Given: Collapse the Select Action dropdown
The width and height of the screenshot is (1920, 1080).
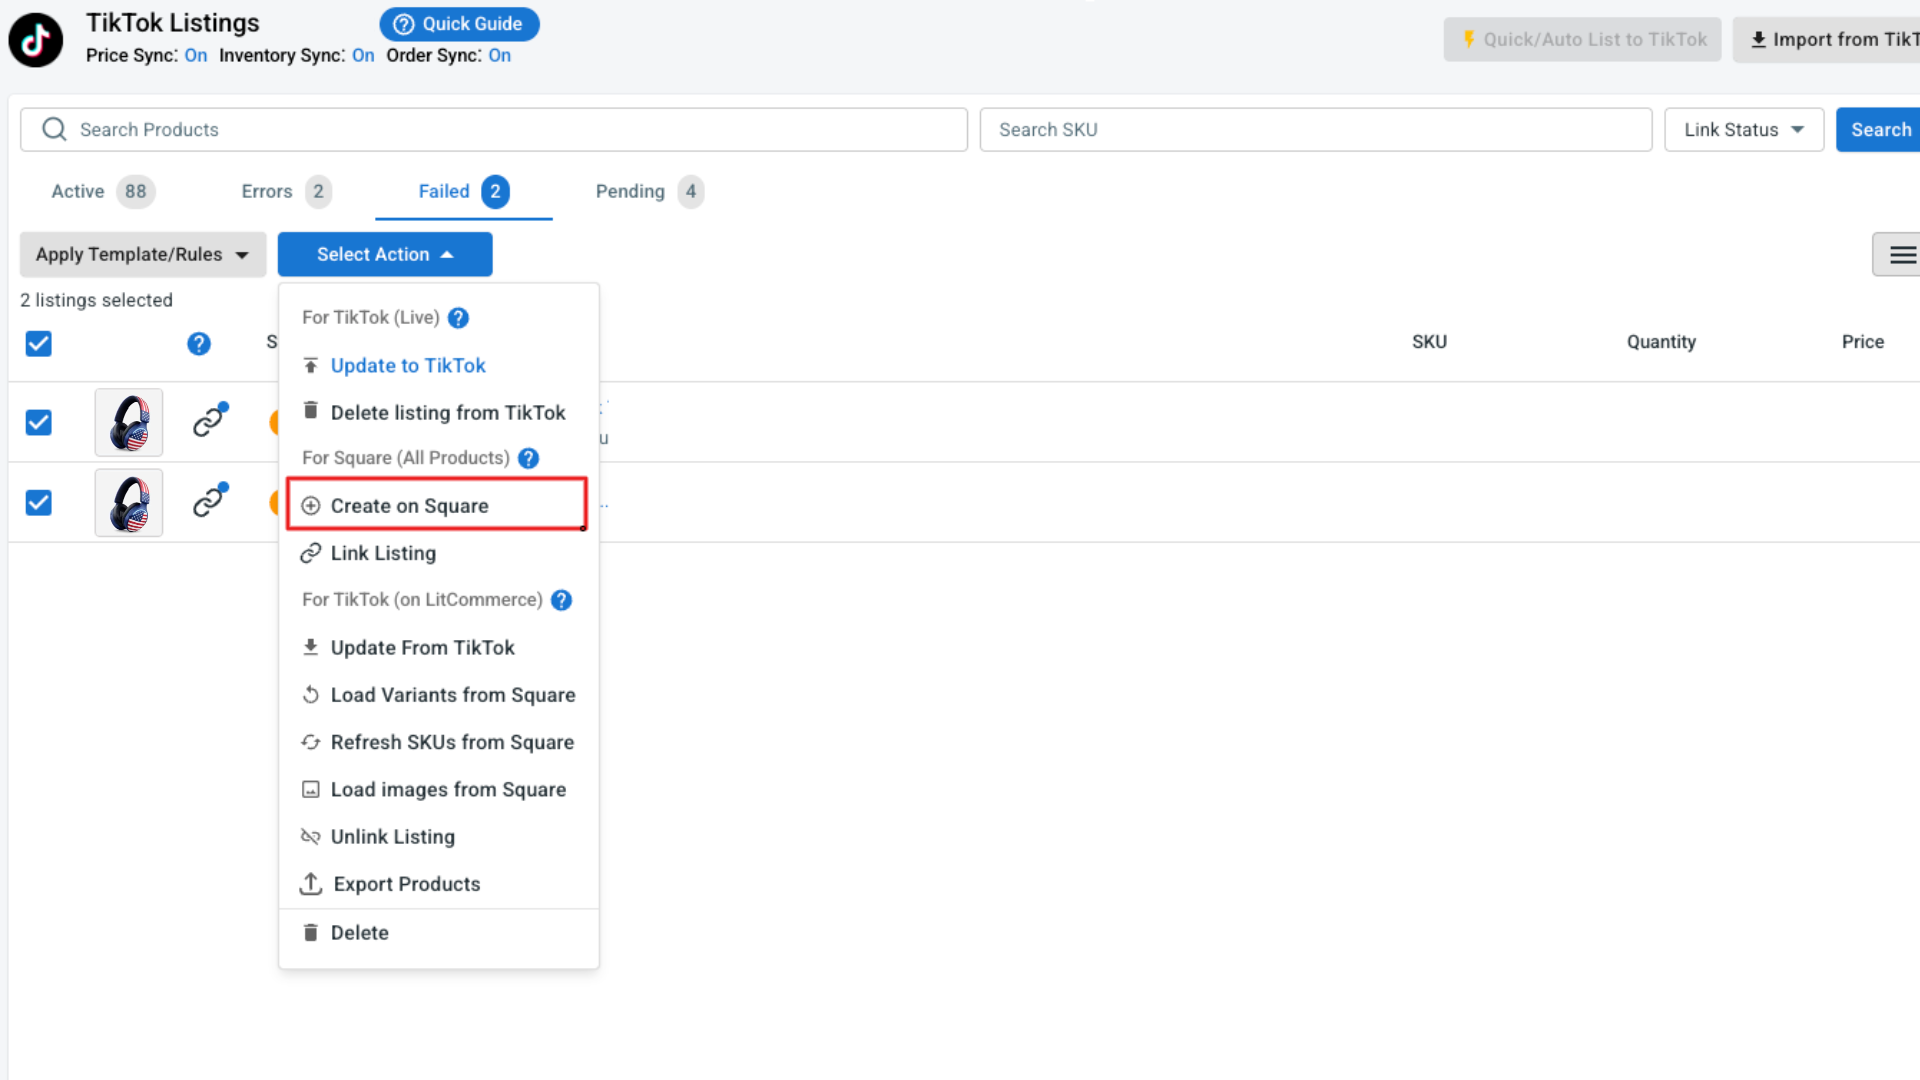Looking at the screenshot, I should (385, 254).
